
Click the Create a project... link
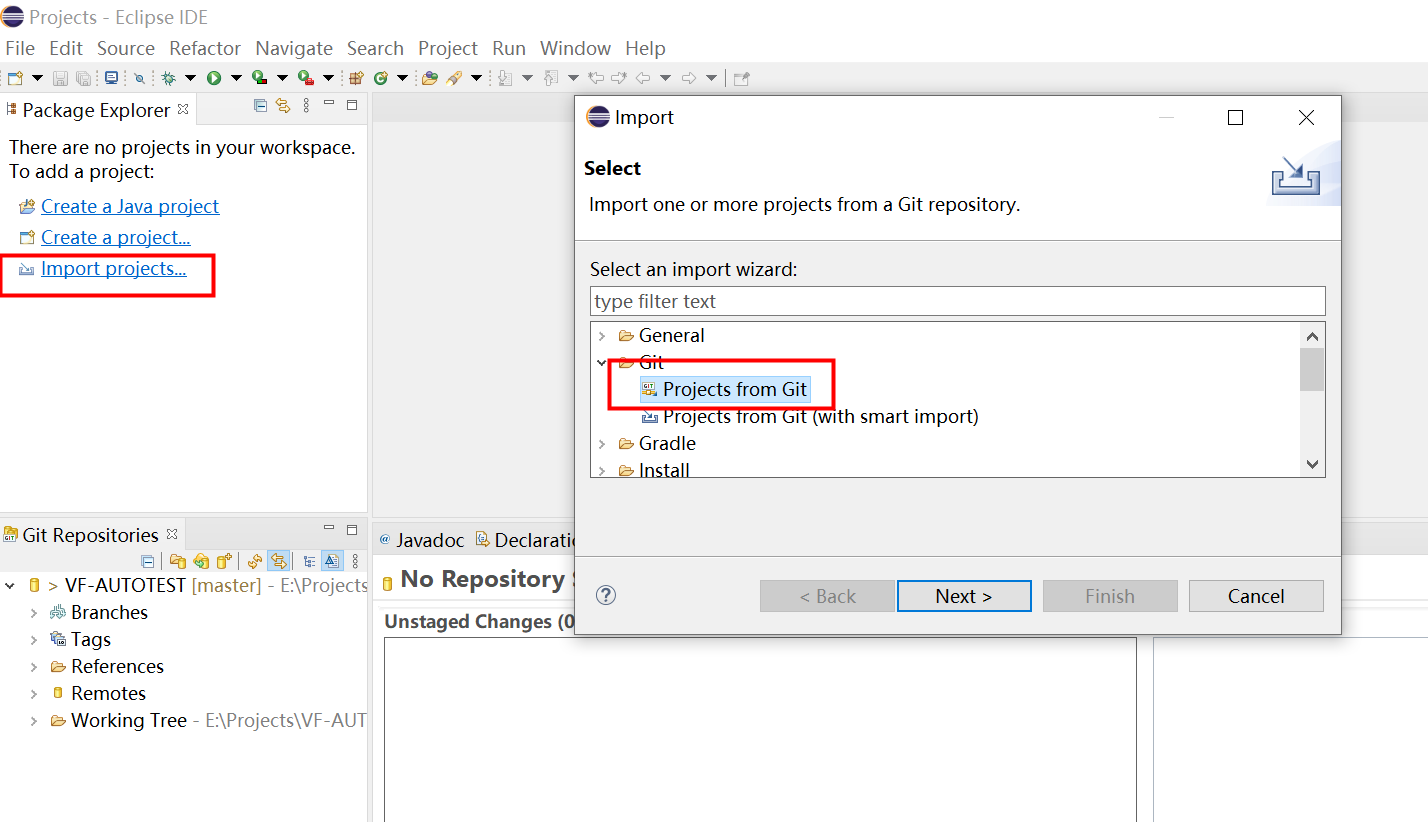point(116,238)
